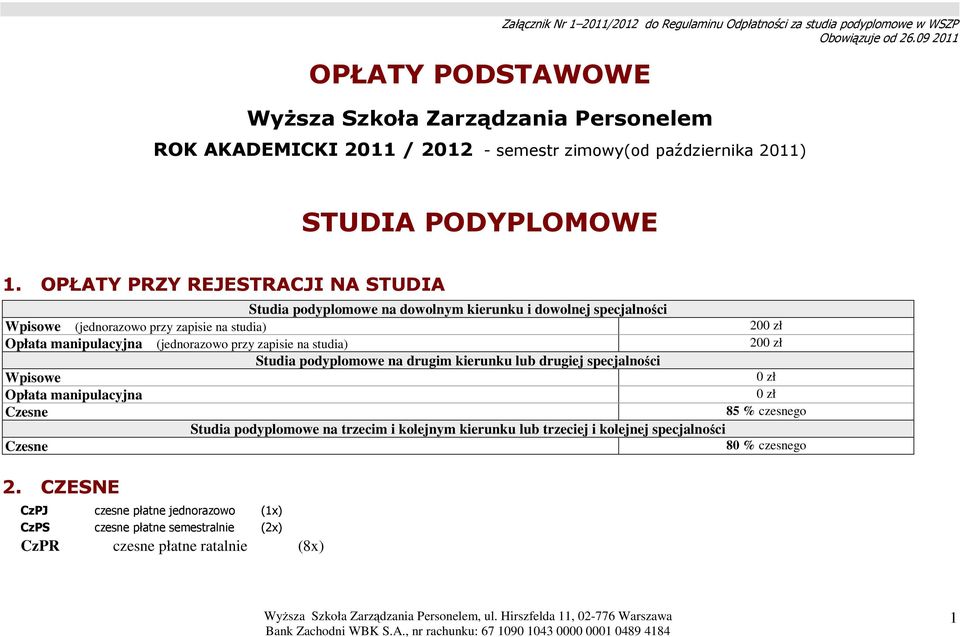Click "czesne płatne ratalnie" text
The image size is (960, 637).
click(180, 546)
